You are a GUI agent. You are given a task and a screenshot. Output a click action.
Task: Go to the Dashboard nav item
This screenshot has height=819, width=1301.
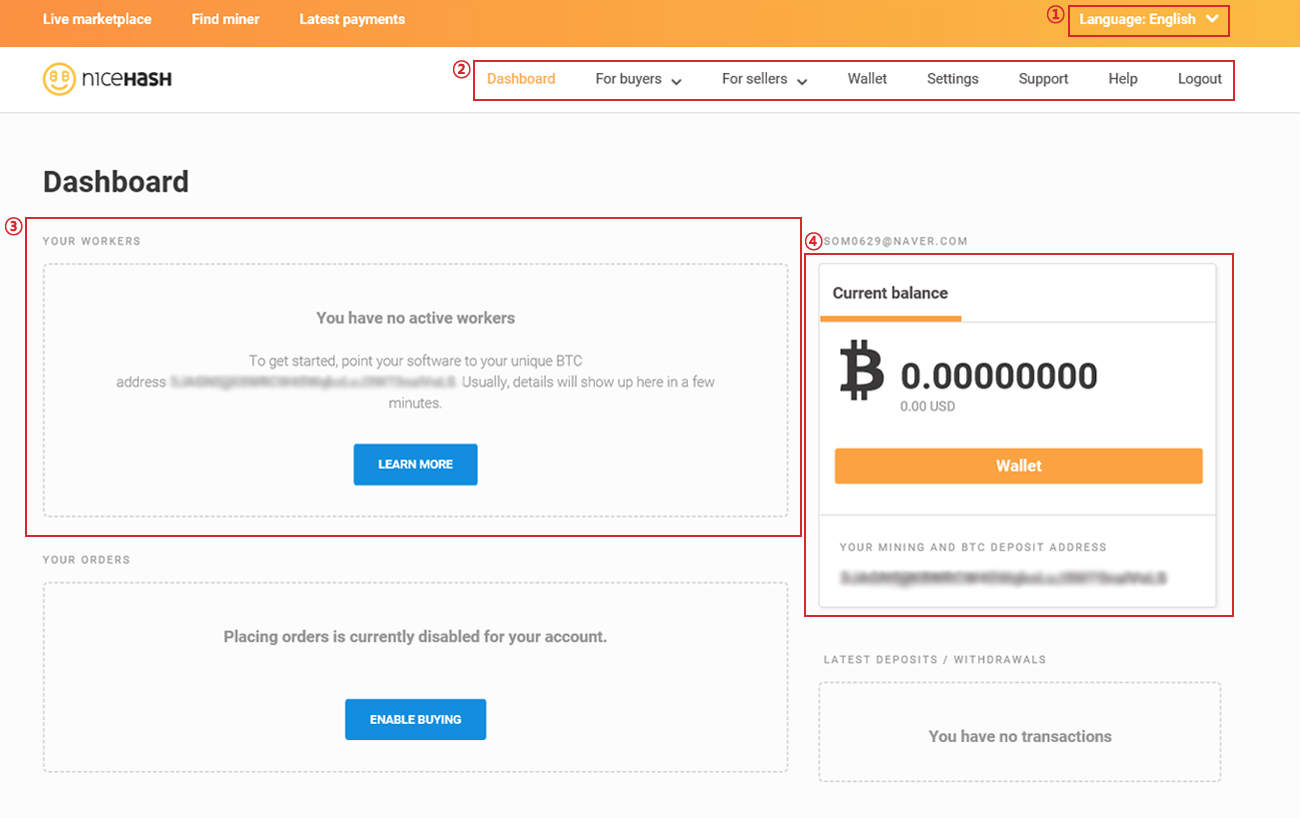[x=521, y=79]
